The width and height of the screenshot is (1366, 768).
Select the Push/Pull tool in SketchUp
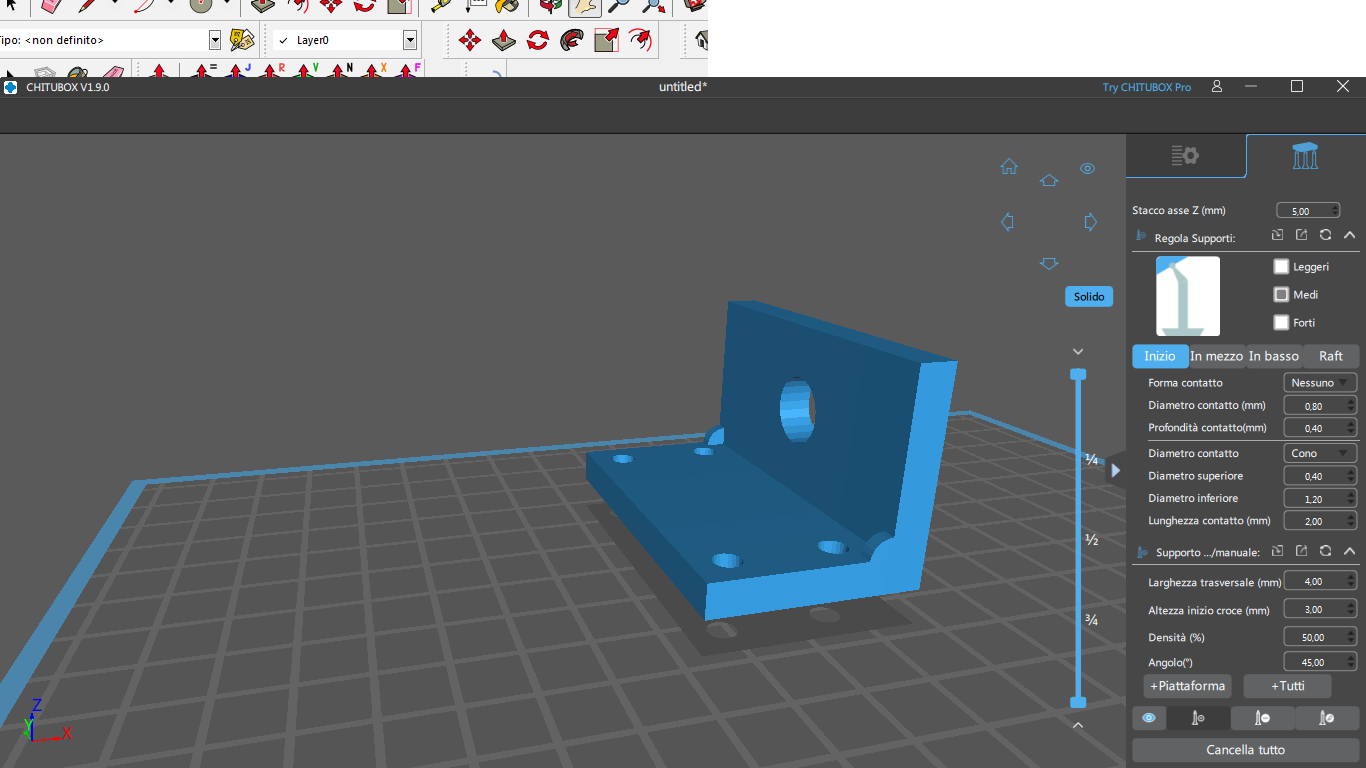pyautogui.click(x=504, y=40)
